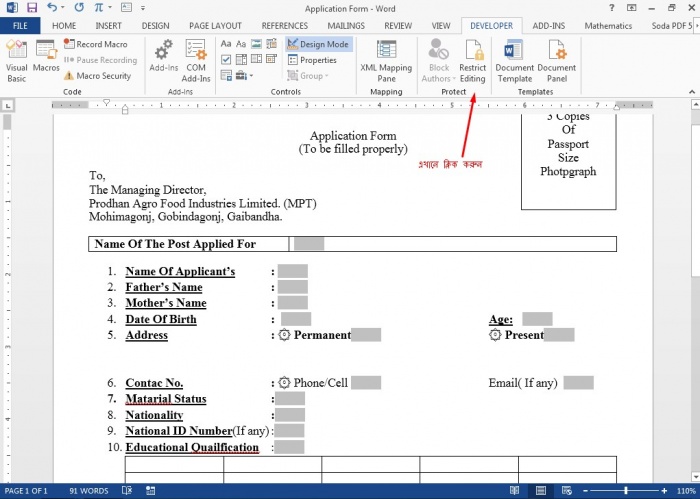Open control Properties

312,60
